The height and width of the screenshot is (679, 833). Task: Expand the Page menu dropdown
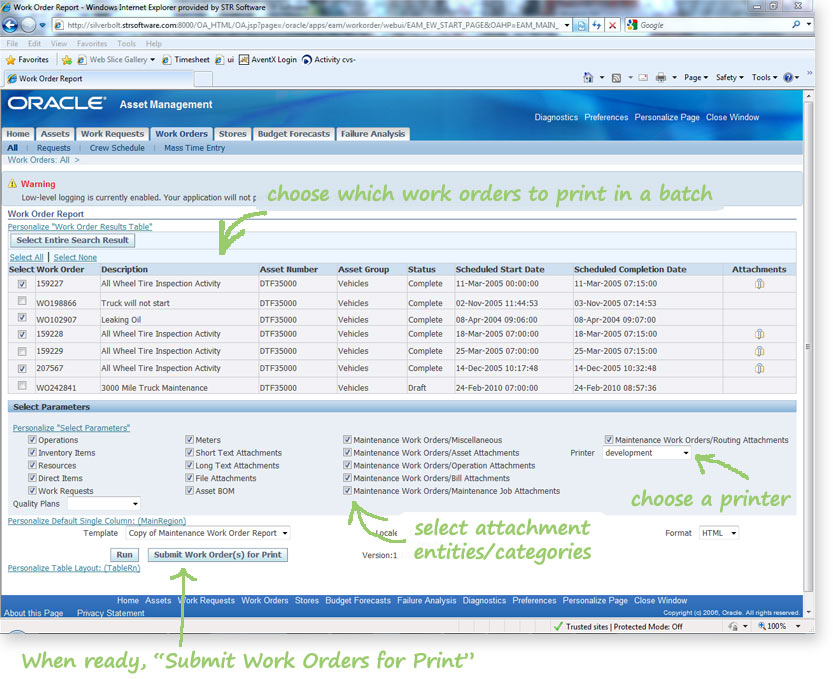click(696, 78)
